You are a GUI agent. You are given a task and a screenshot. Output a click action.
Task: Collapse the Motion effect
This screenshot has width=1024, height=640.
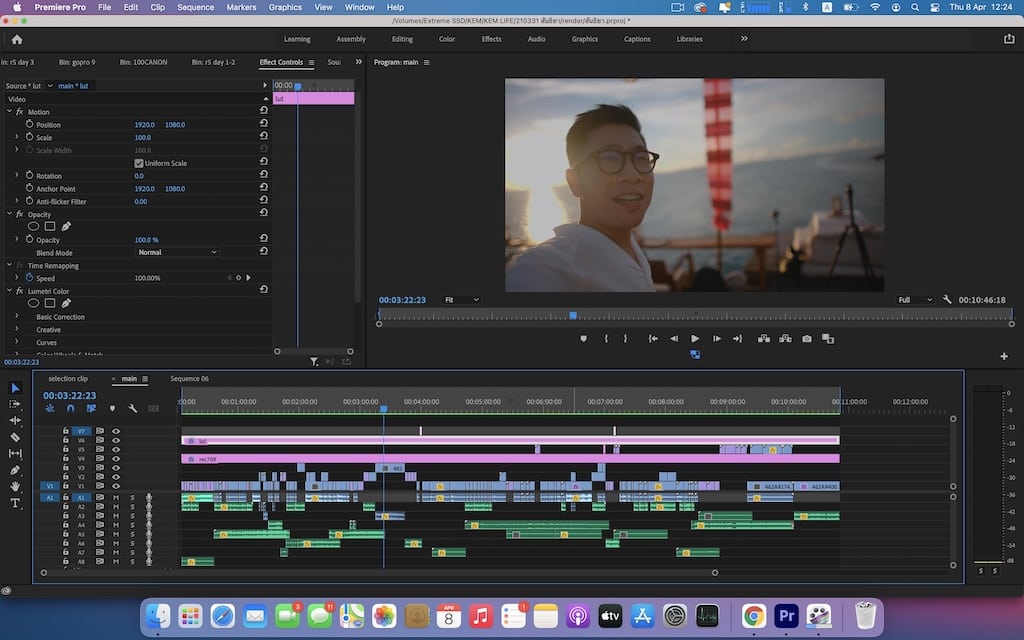(9, 112)
